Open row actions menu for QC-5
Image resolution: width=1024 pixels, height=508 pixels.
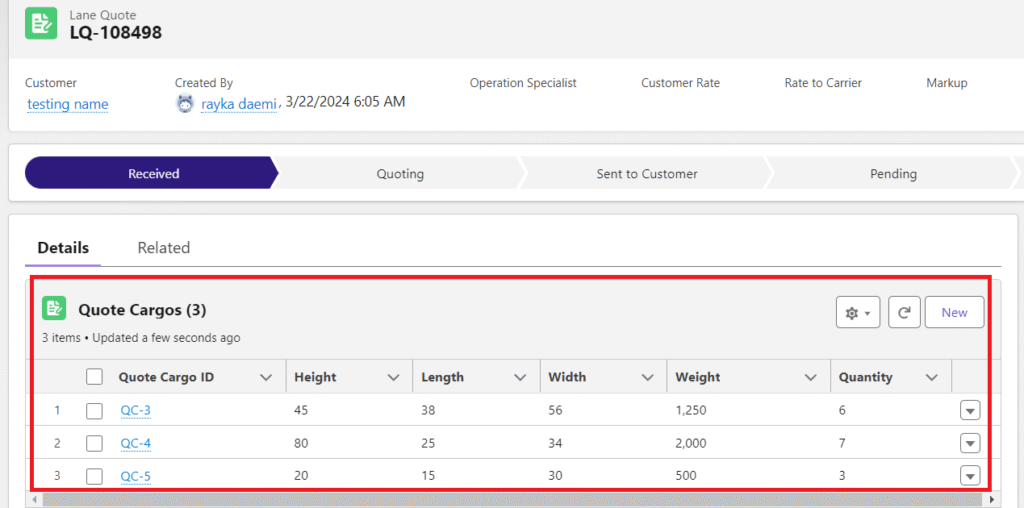pos(969,476)
